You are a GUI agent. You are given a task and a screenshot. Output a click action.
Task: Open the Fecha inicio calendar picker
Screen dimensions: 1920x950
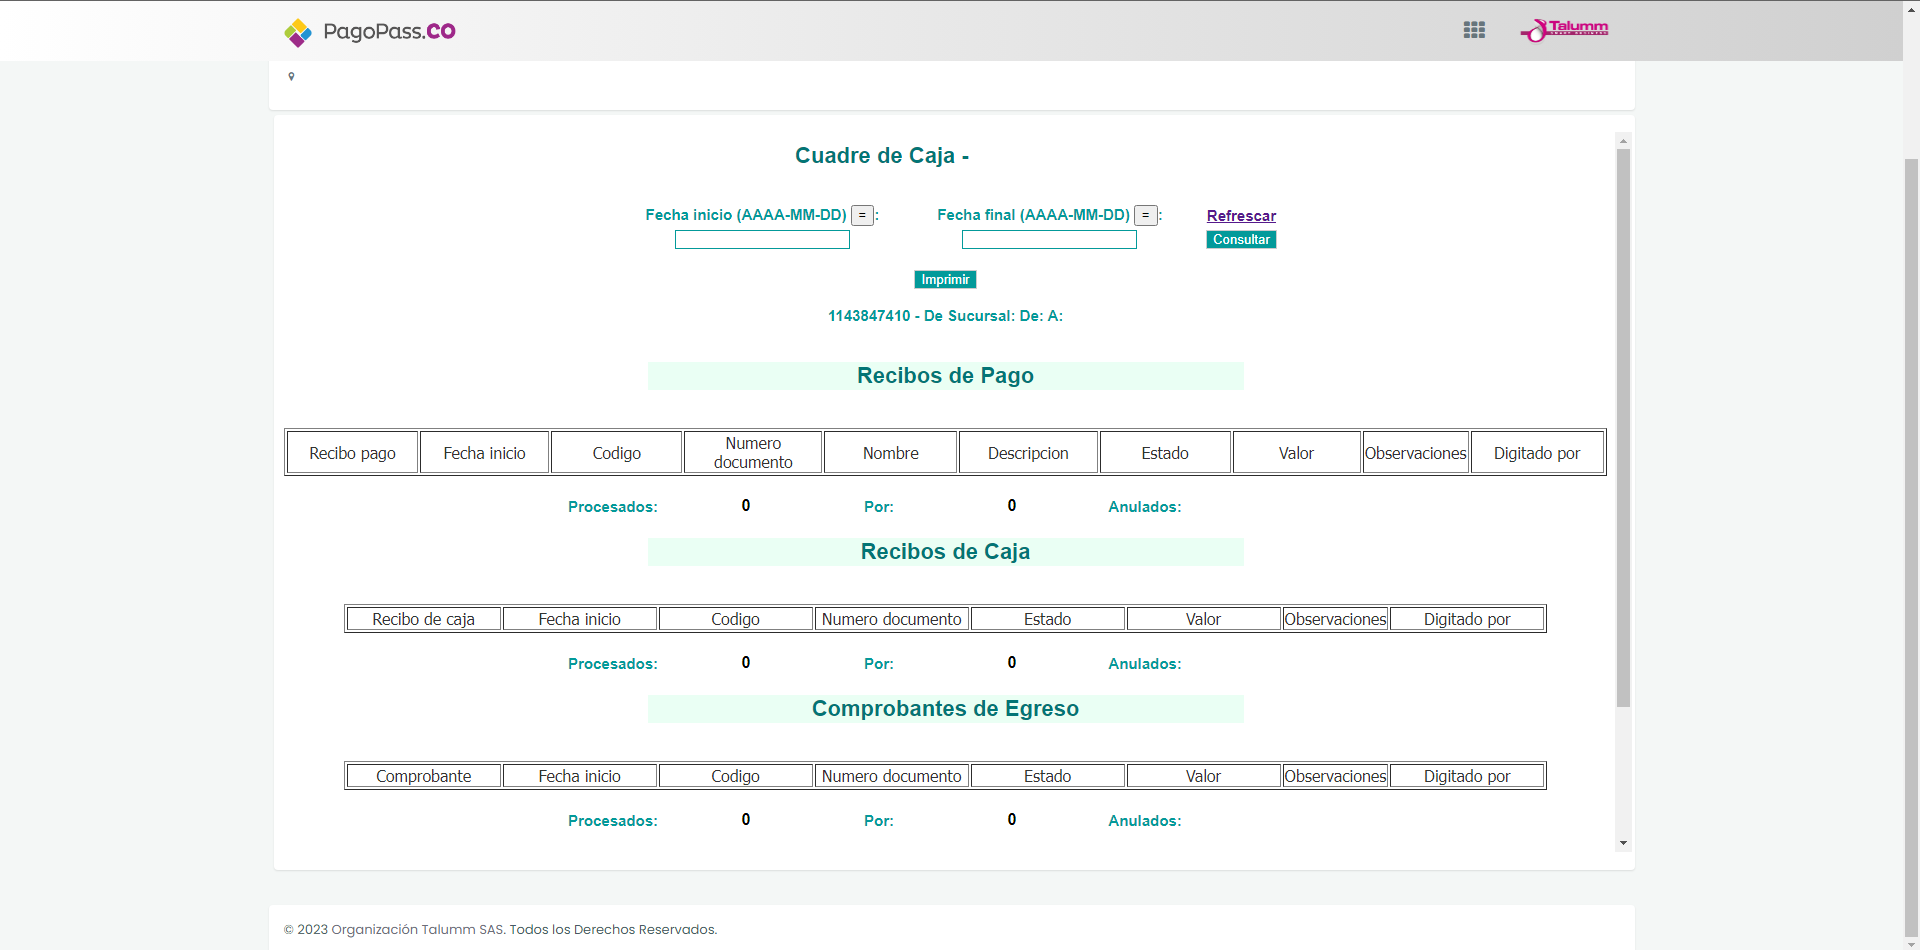(x=862, y=215)
